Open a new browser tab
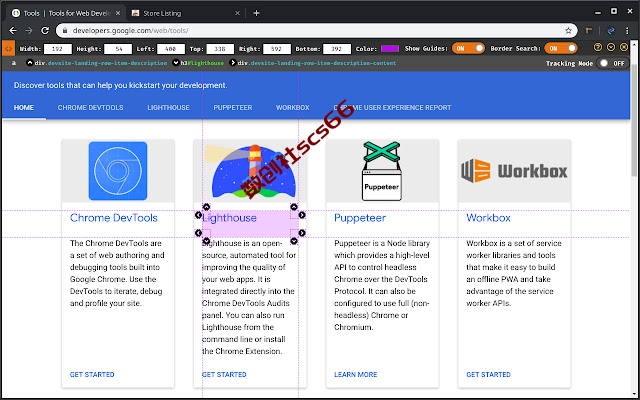 tap(256, 13)
